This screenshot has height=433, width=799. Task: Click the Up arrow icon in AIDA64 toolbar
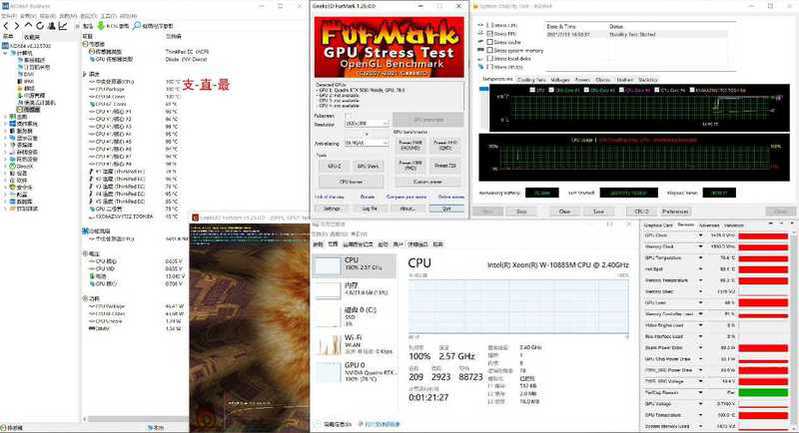(x=29, y=25)
